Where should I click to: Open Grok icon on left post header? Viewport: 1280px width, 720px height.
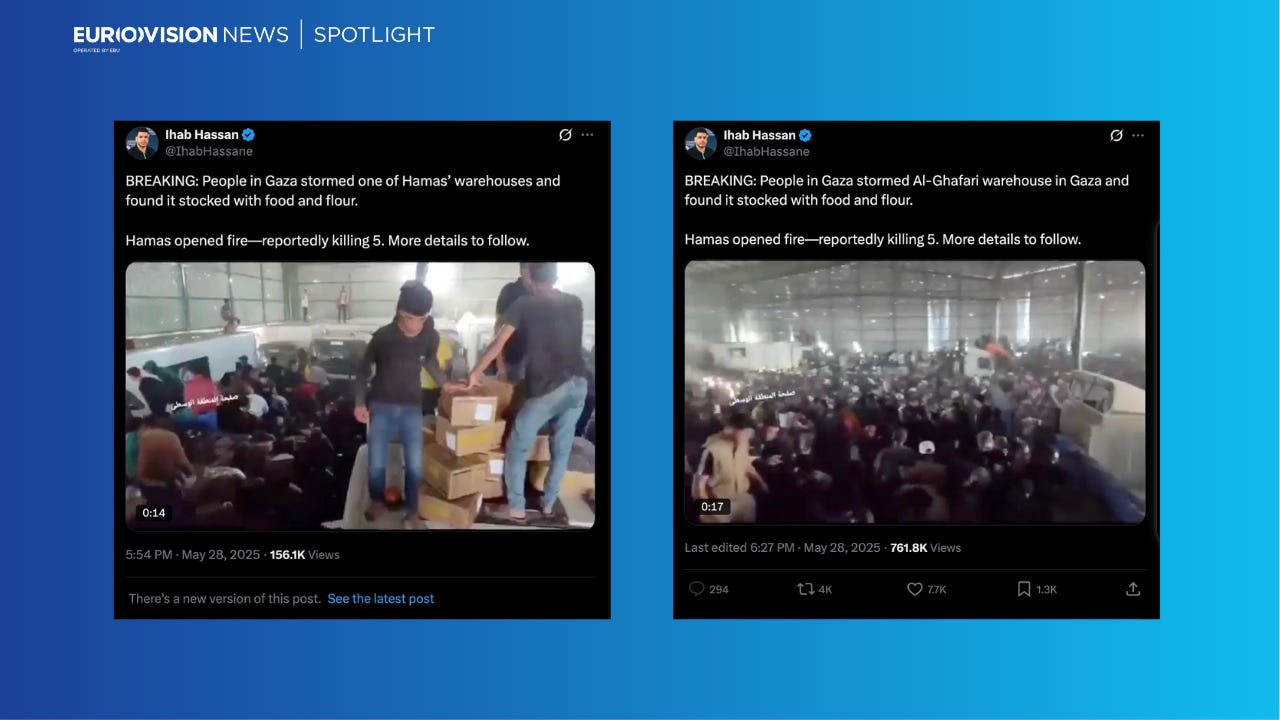point(565,135)
